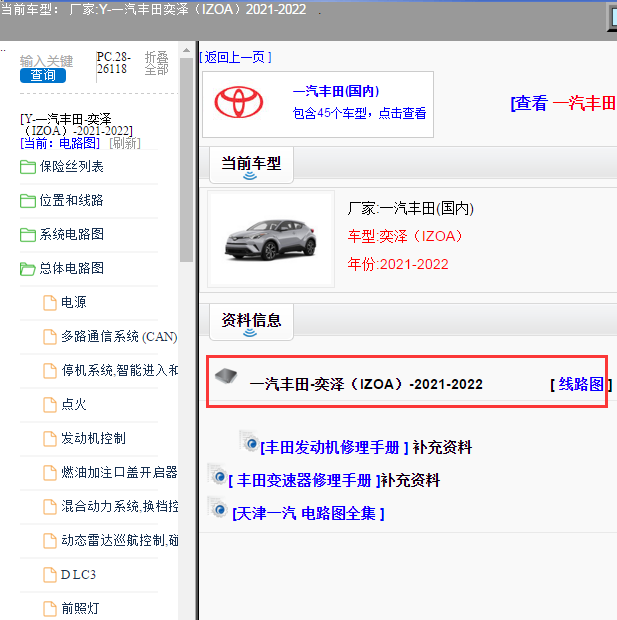Open the 丰田变速器修理手册 link

pos(304,481)
